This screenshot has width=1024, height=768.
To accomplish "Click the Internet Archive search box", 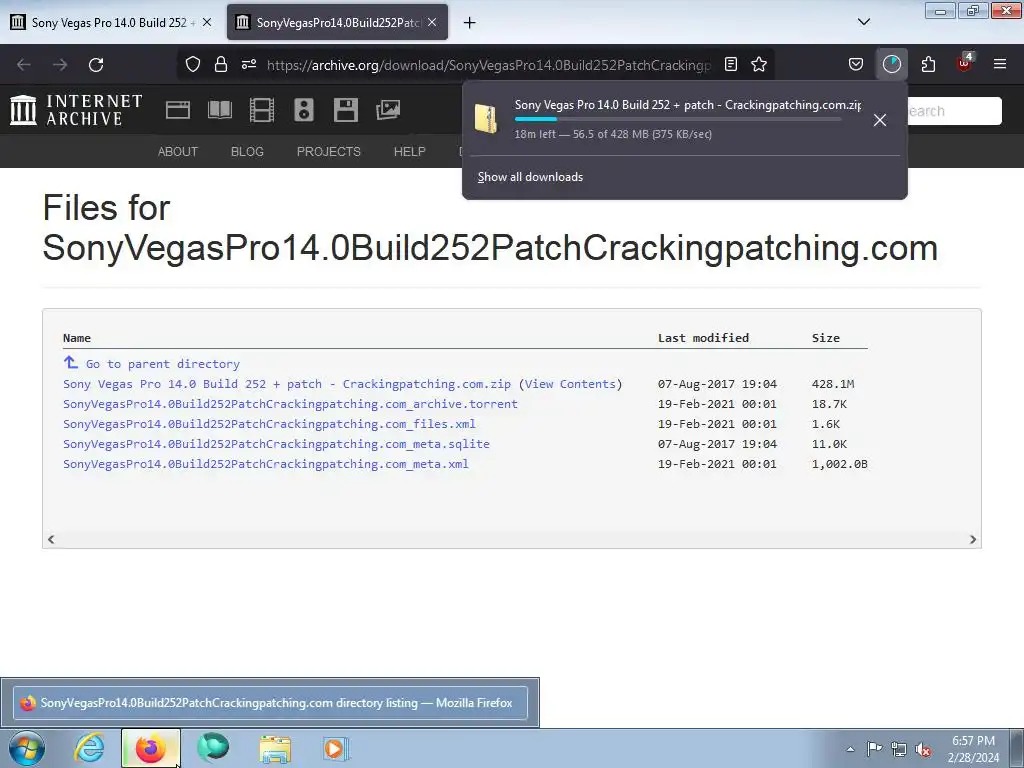I will [953, 111].
